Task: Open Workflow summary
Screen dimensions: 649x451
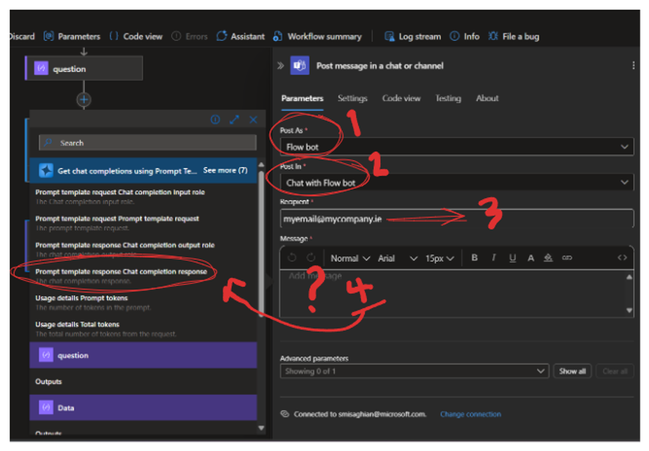Action: click(x=317, y=36)
